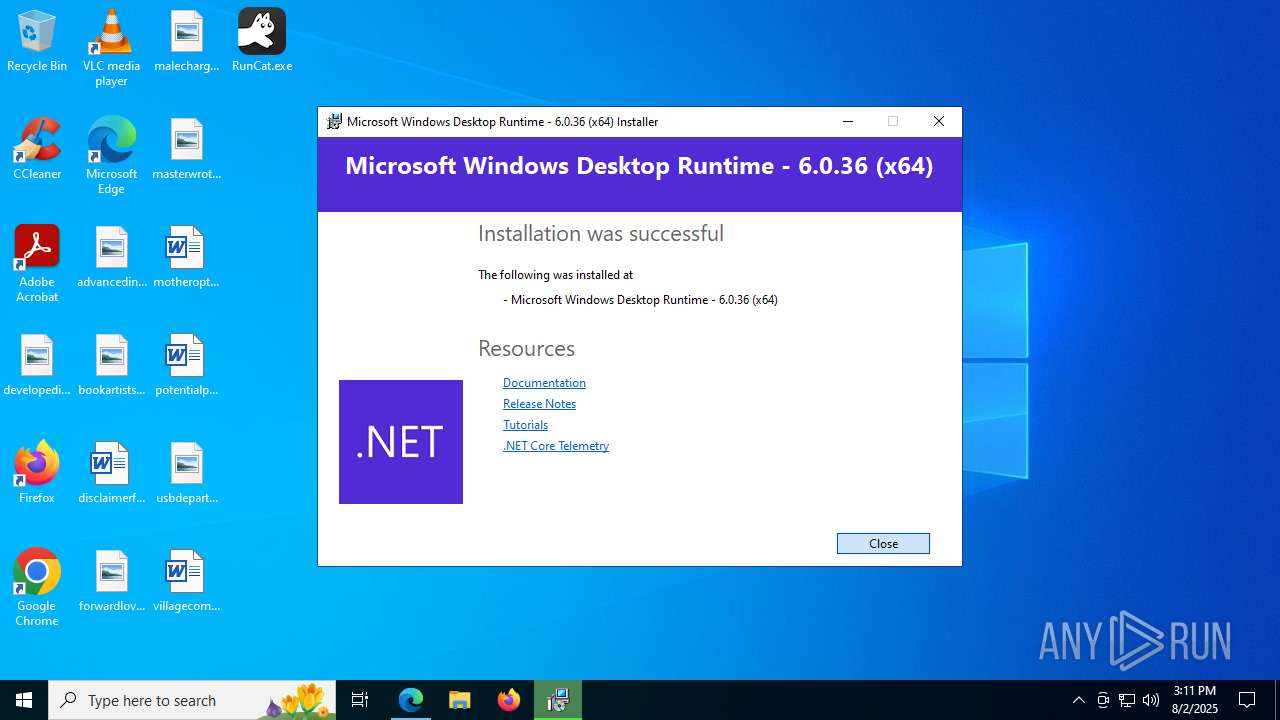Click the .NET logo in installer
The width and height of the screenshot is (1280, 720).
point(401,442)
